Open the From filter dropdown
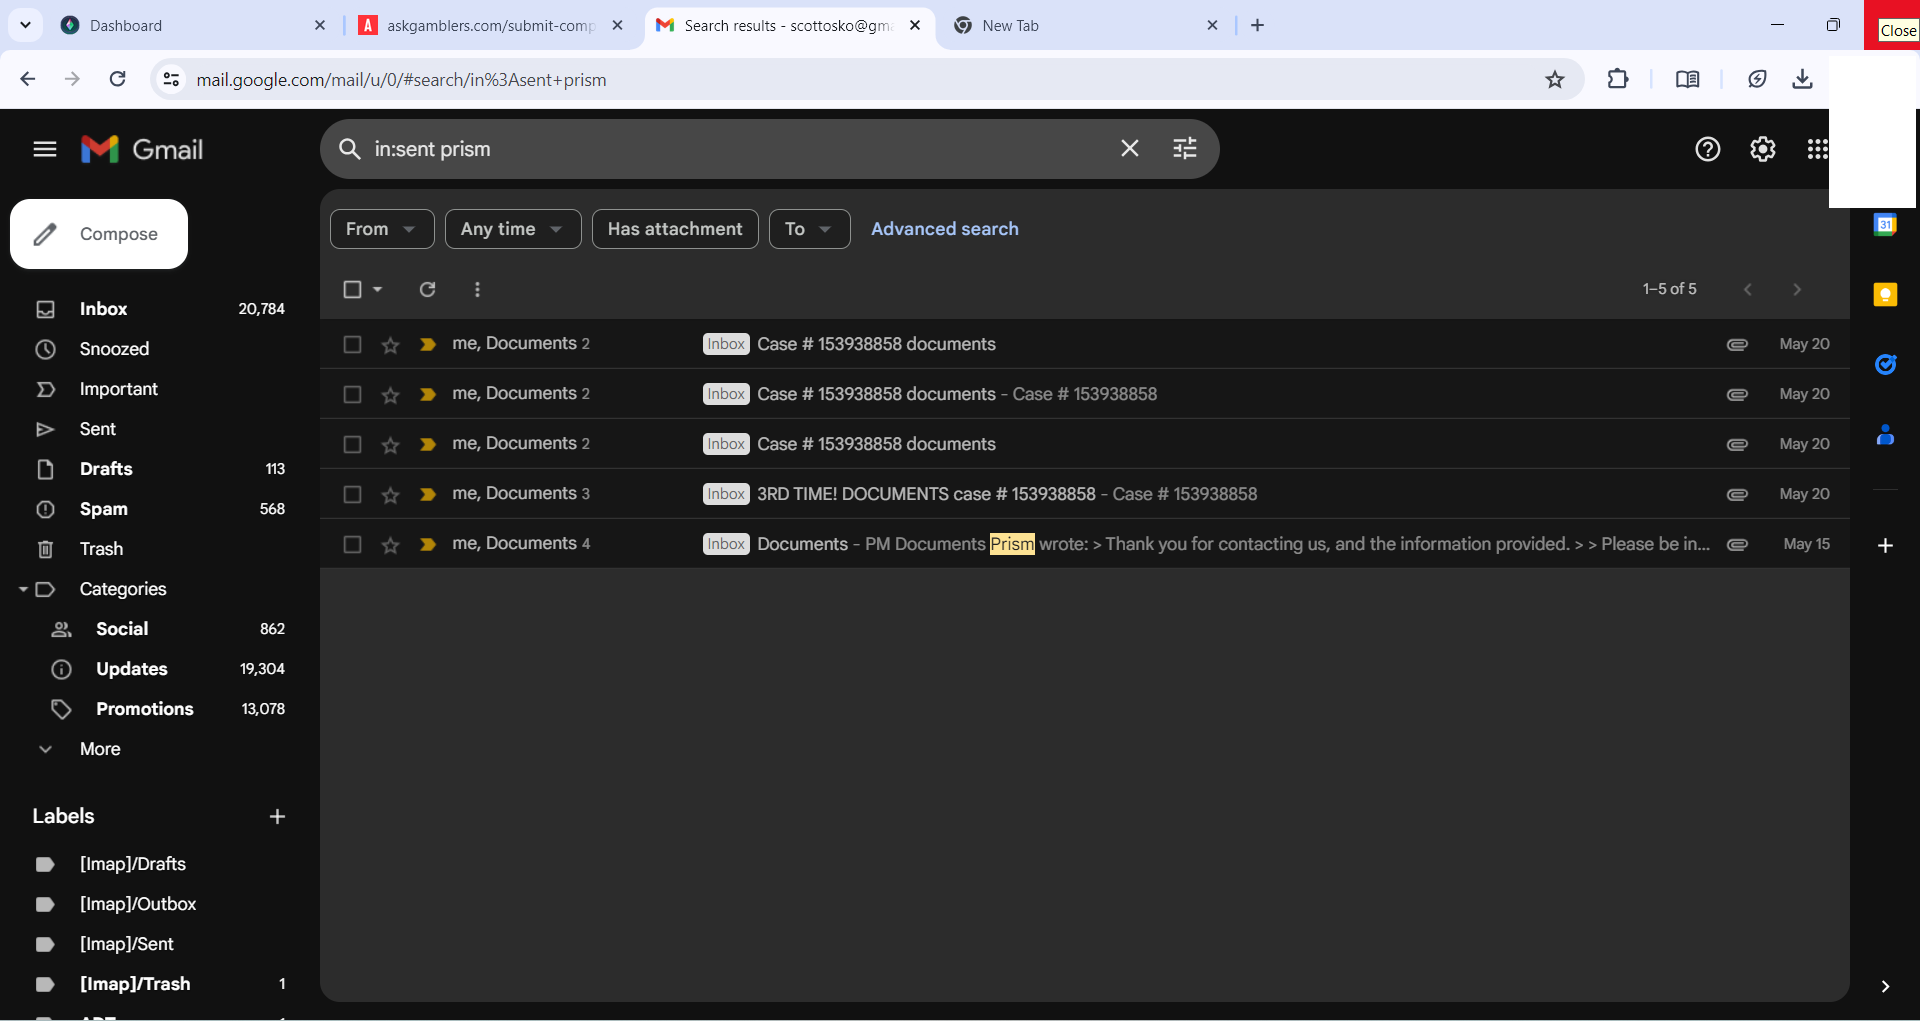Viewport: 1920px width, 1021px height. [382, 229]
